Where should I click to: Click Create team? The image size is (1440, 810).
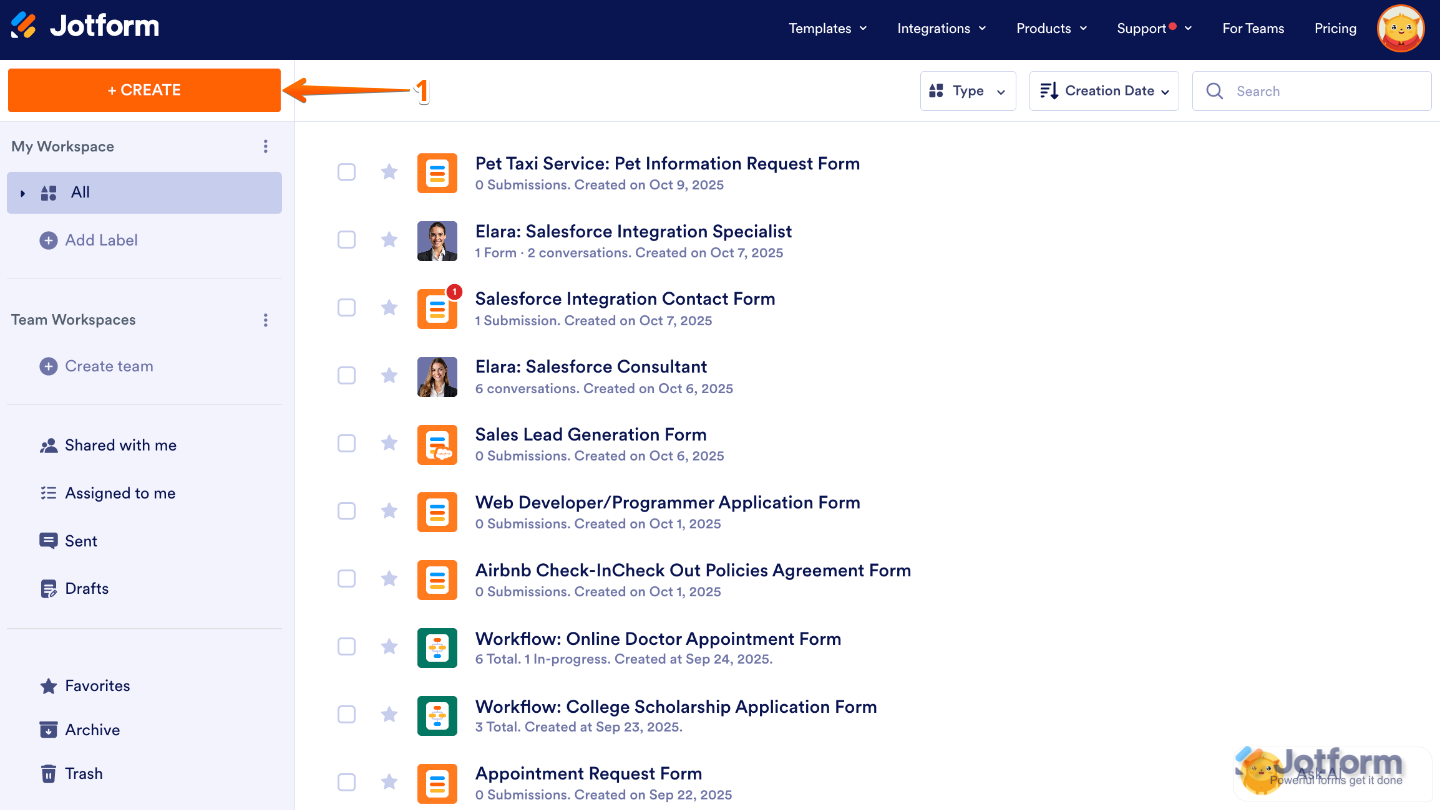tap(96, 366)
